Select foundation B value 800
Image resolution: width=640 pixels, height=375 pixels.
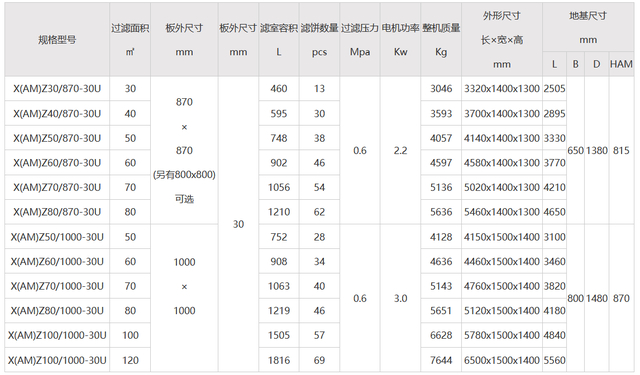pyautogui.click(x=576, y=298)
